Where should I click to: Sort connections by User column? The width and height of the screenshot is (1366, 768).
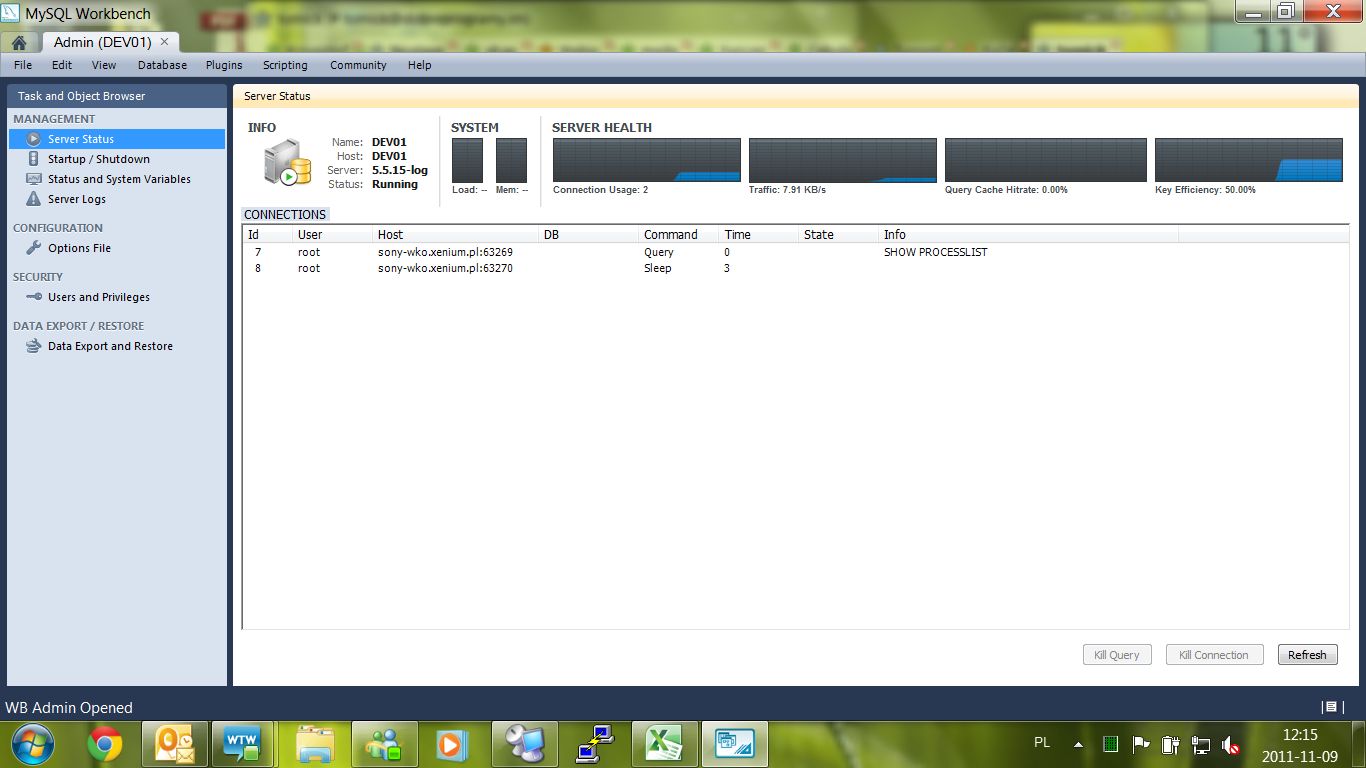(333, 235)
